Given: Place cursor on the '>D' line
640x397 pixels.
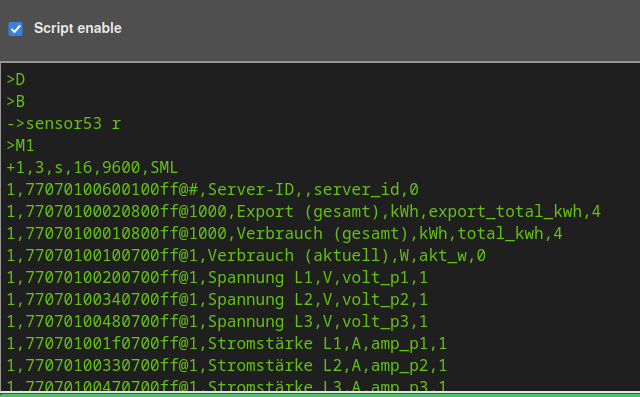Looking at the screenshot, I should pos(16,80).
